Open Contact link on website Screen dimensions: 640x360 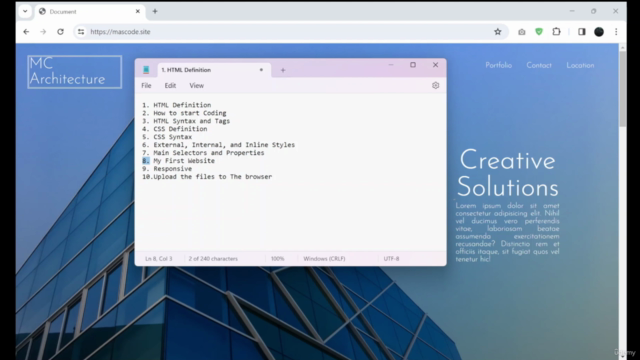click(539, 65)
